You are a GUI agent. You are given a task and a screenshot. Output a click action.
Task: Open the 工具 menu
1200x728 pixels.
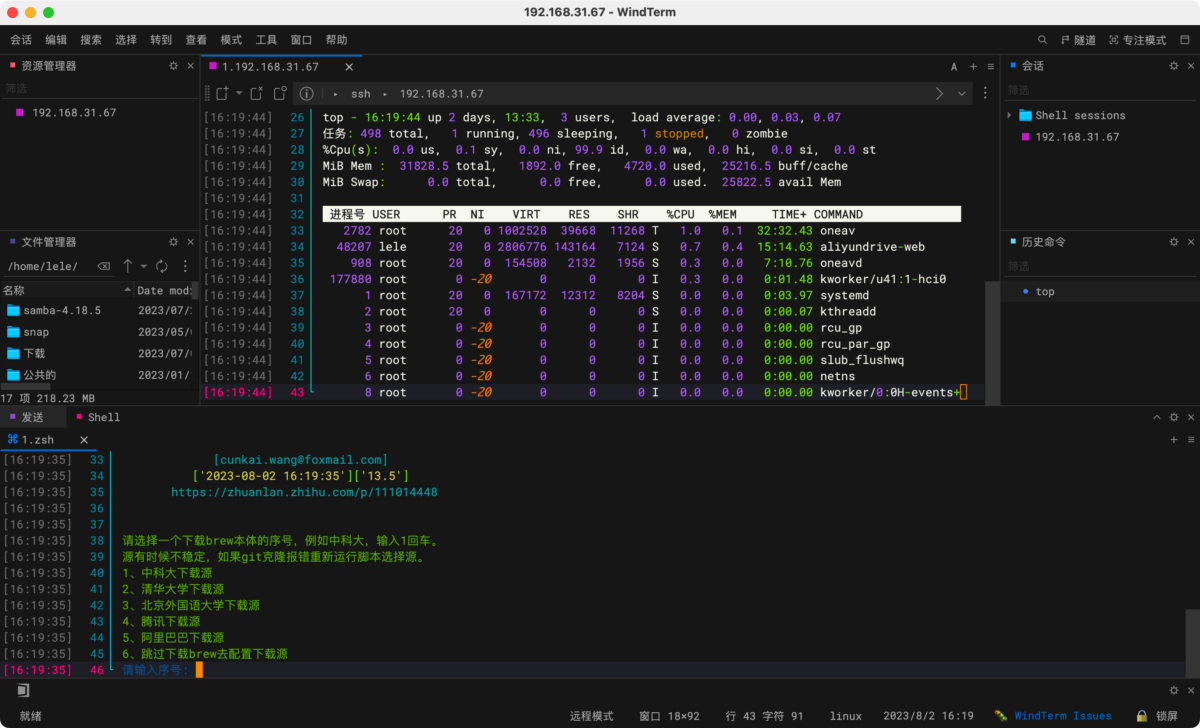266,40
